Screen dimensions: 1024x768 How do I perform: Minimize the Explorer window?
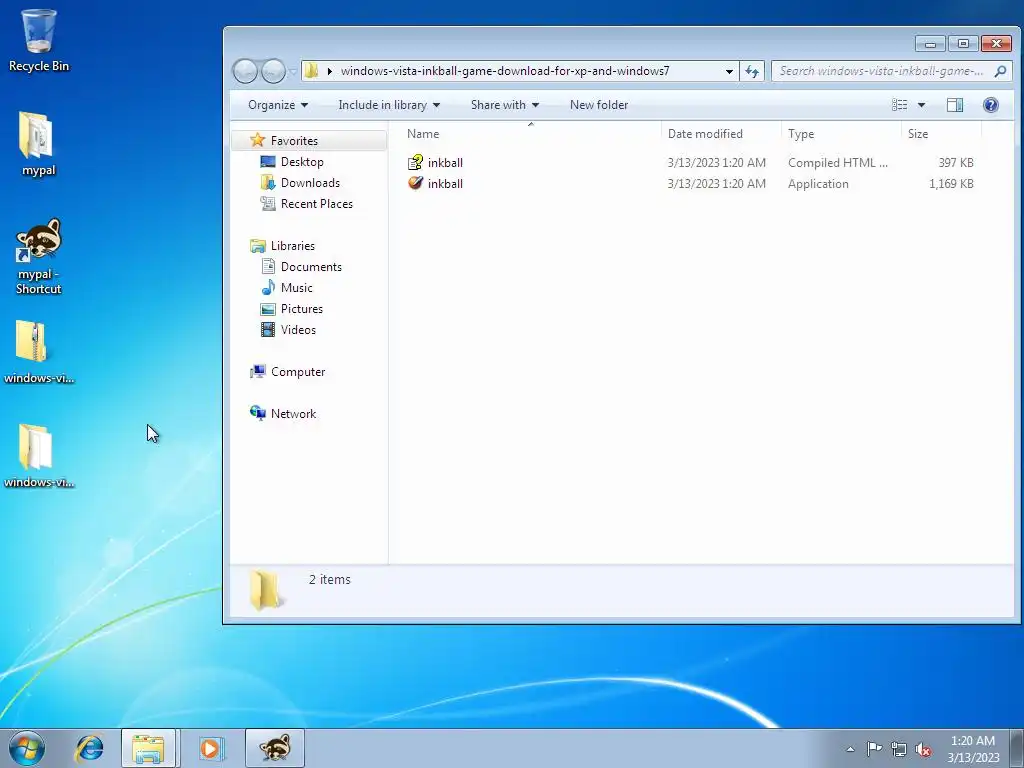pyautogui.click(x=931, y=44)
